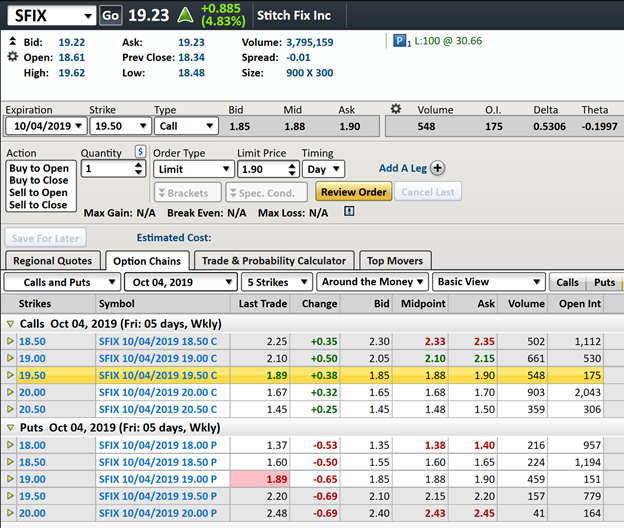
Task: Click the gear icon beside Open price
Action: click(12, 58)
